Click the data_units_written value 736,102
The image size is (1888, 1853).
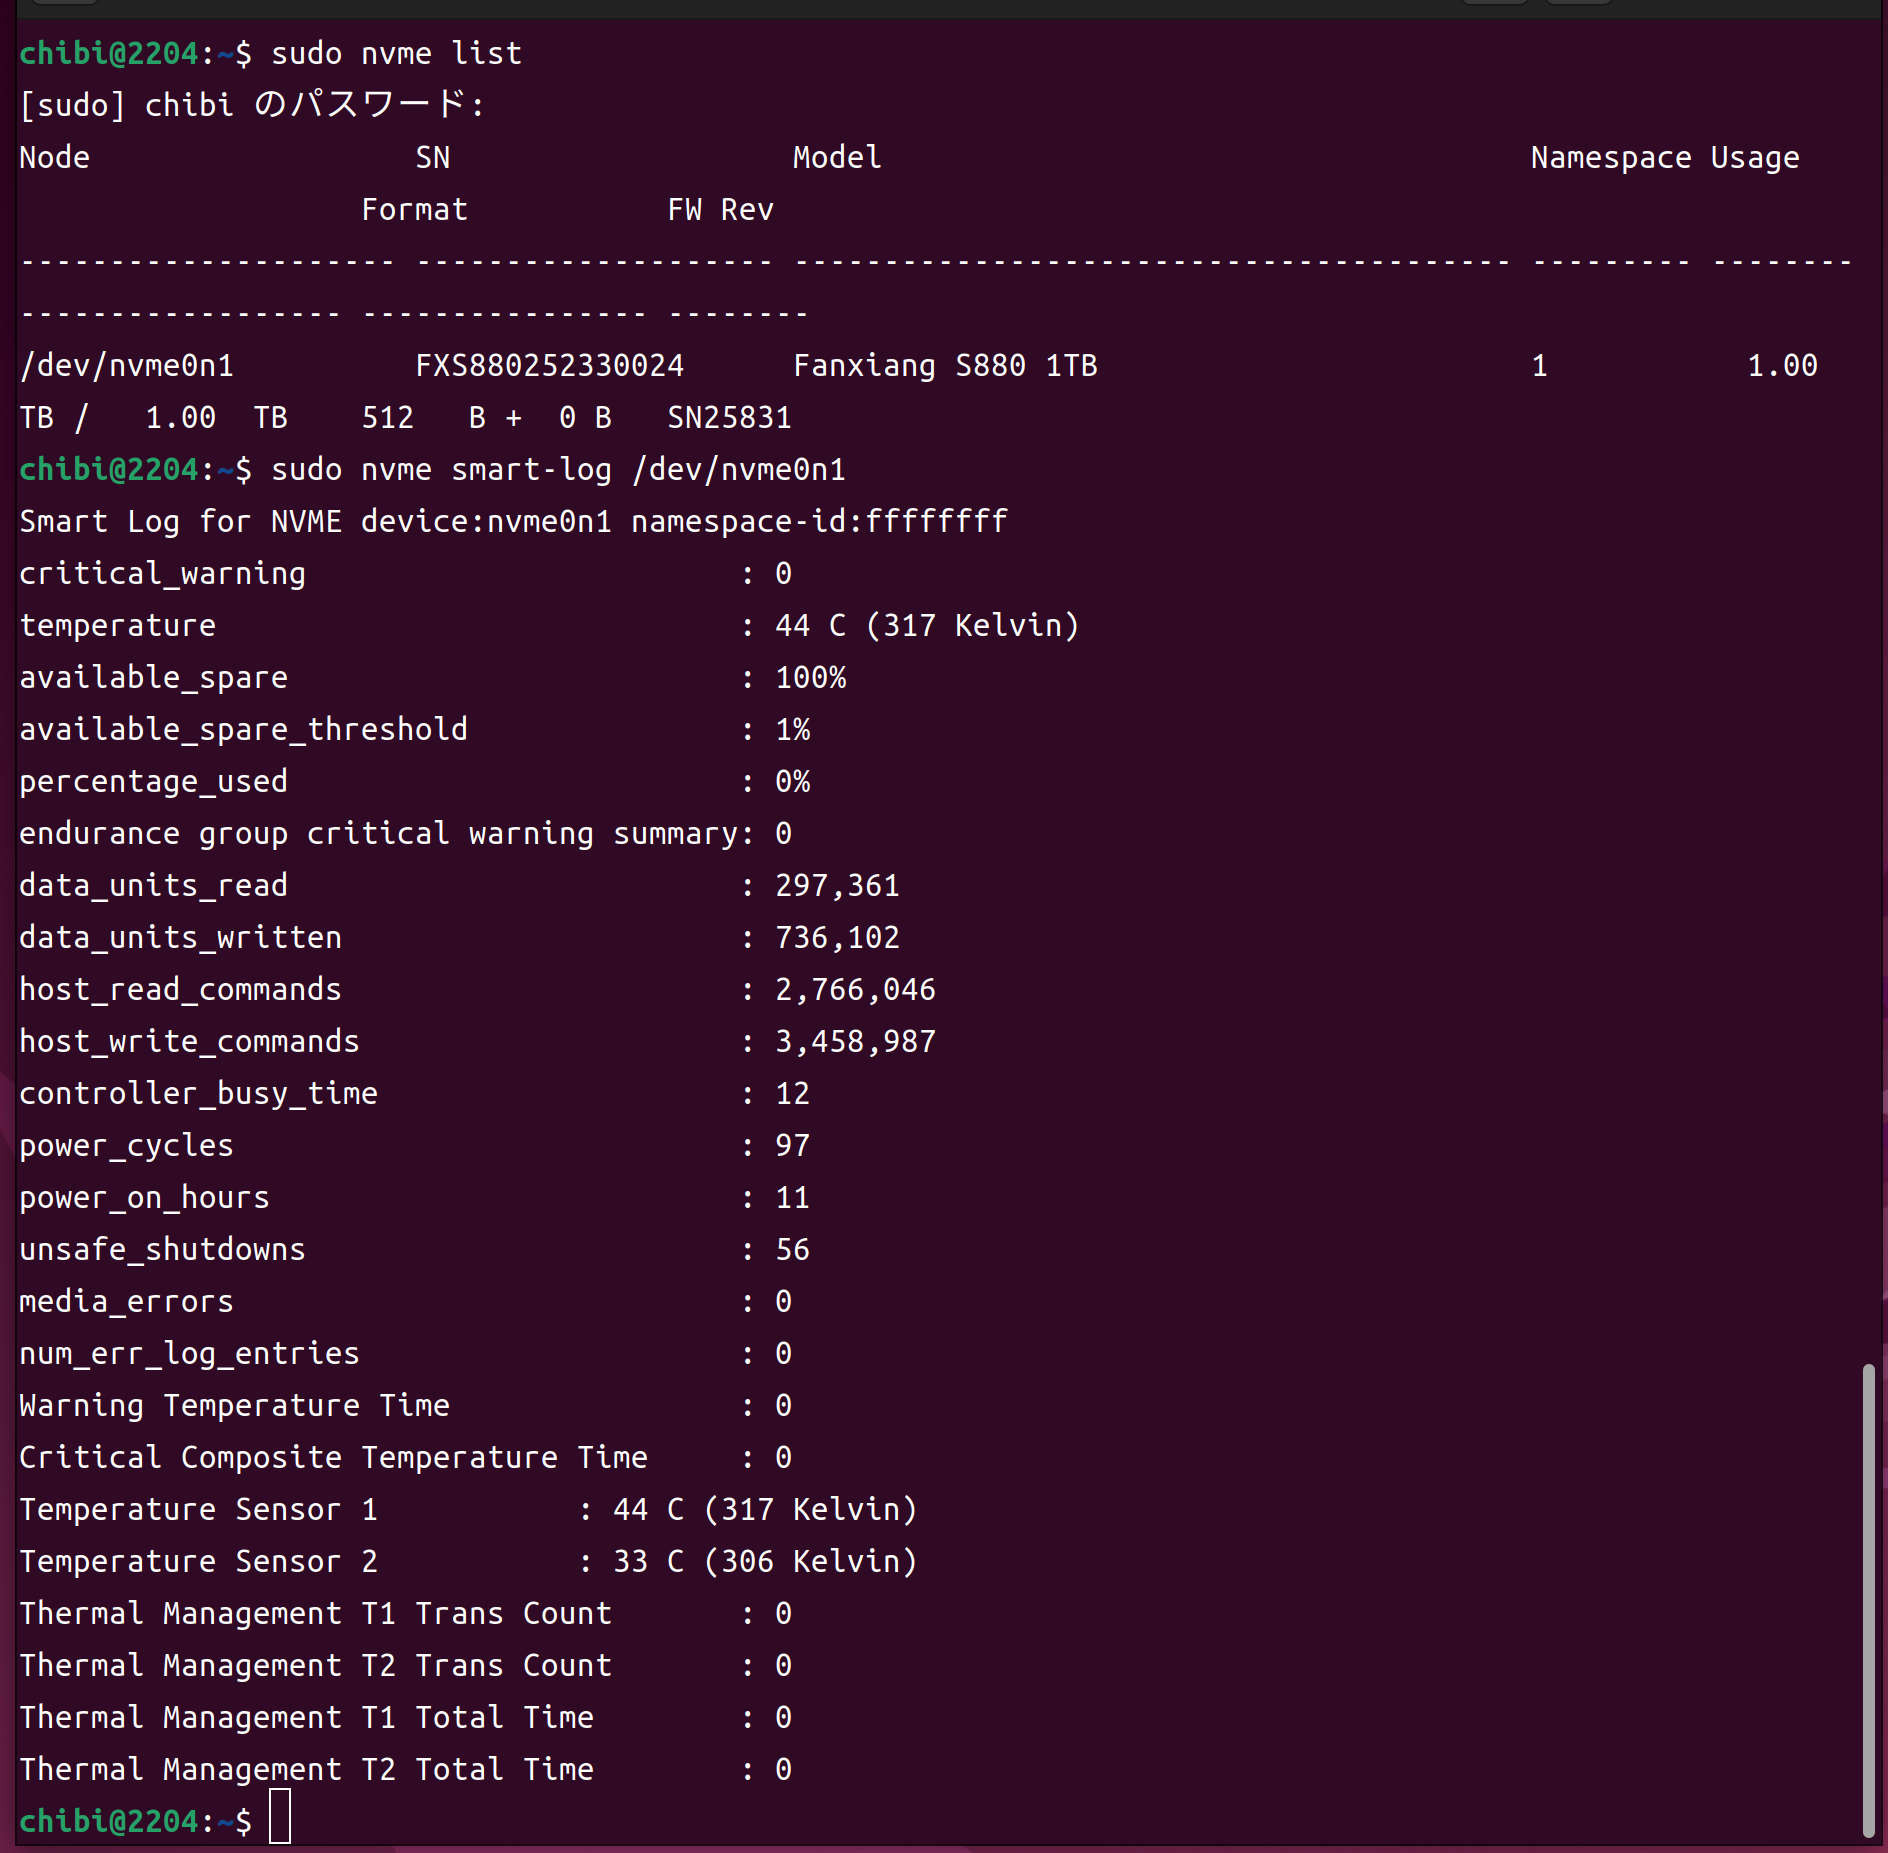[x=837, y=937]
